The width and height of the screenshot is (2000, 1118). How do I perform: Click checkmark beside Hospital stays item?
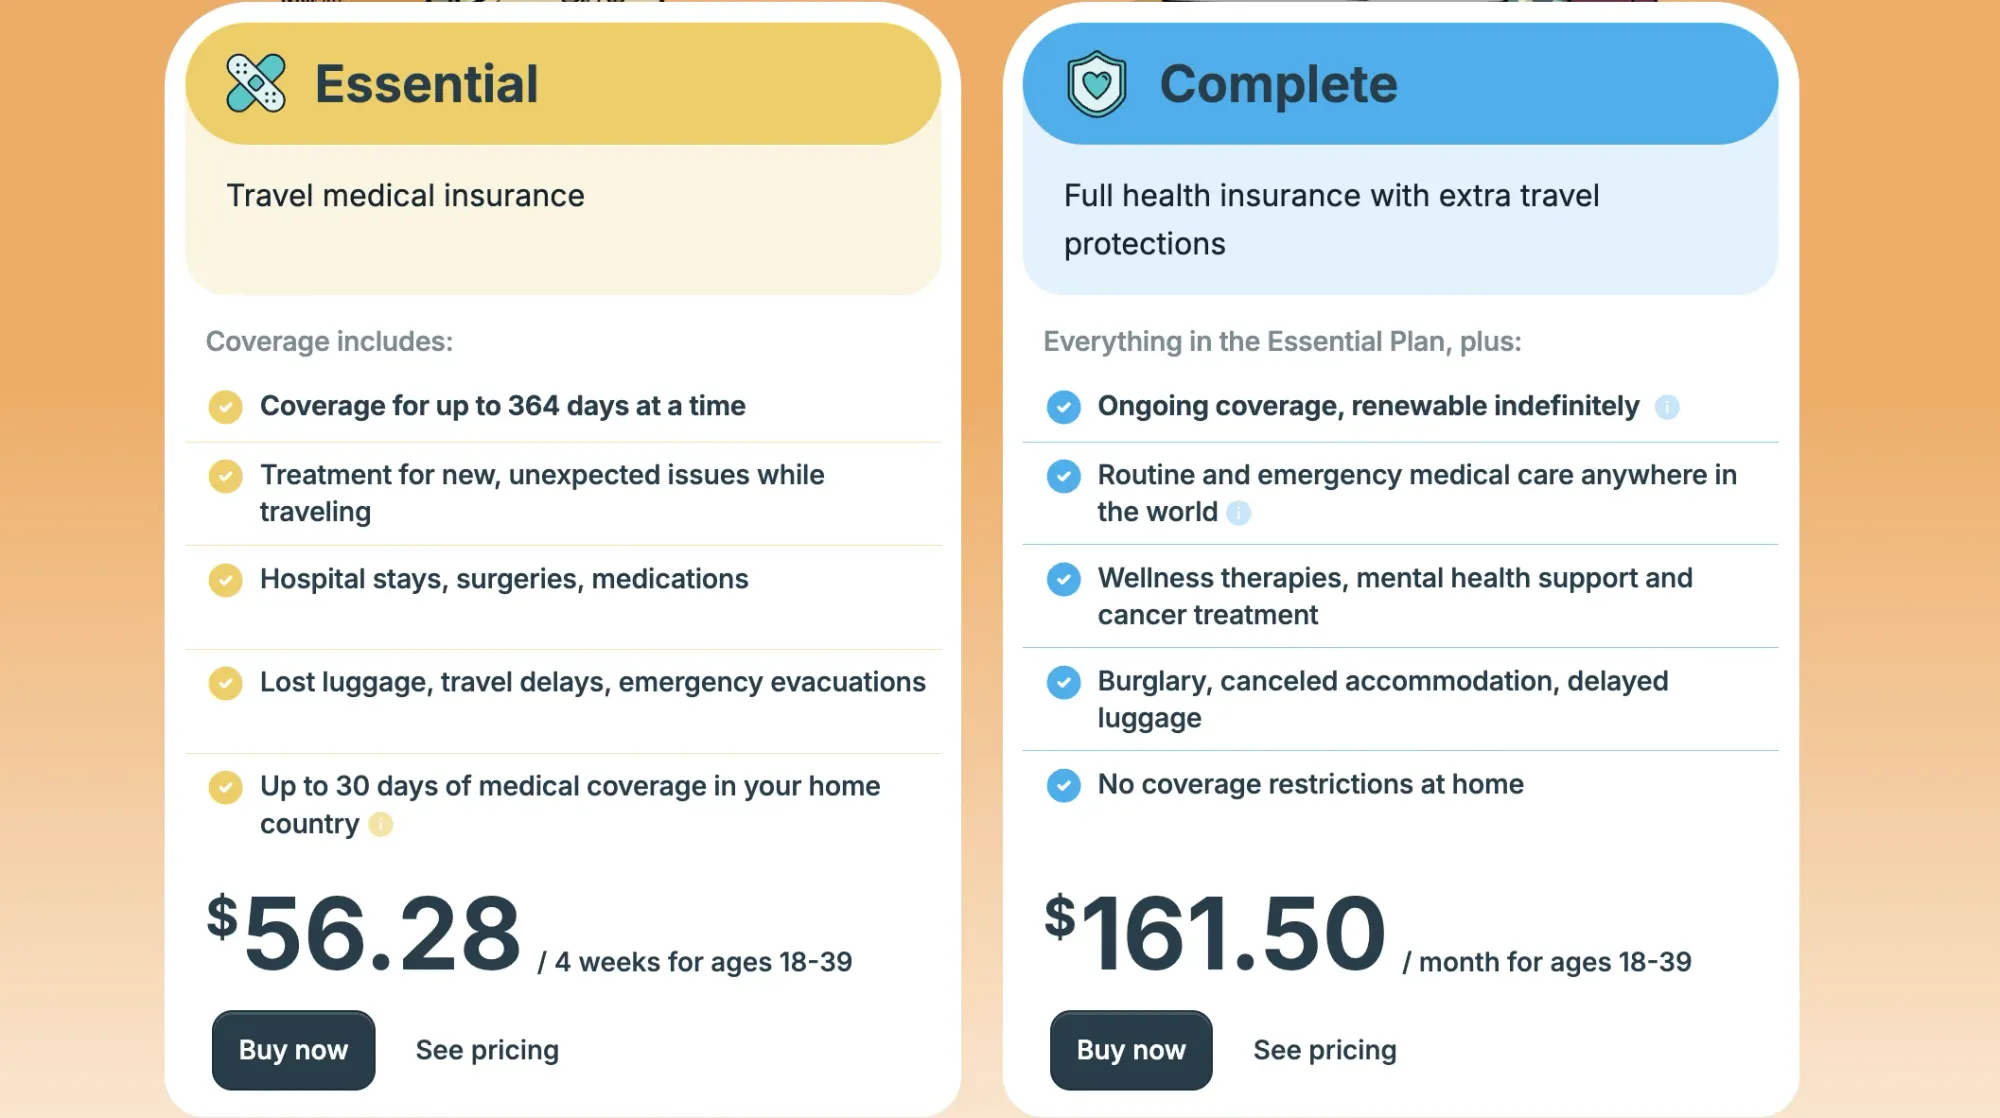coord(225,580)
